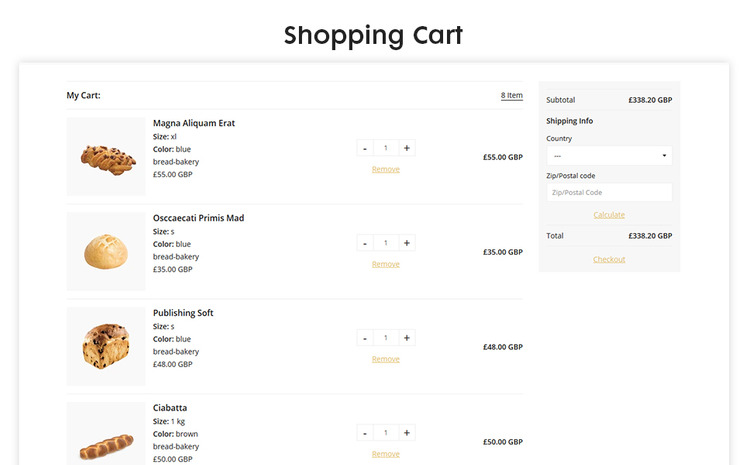Screen dimensions: 748x465
Task: Open the Osccaecati Primis Mad product title
Action: tap(198, 218)
